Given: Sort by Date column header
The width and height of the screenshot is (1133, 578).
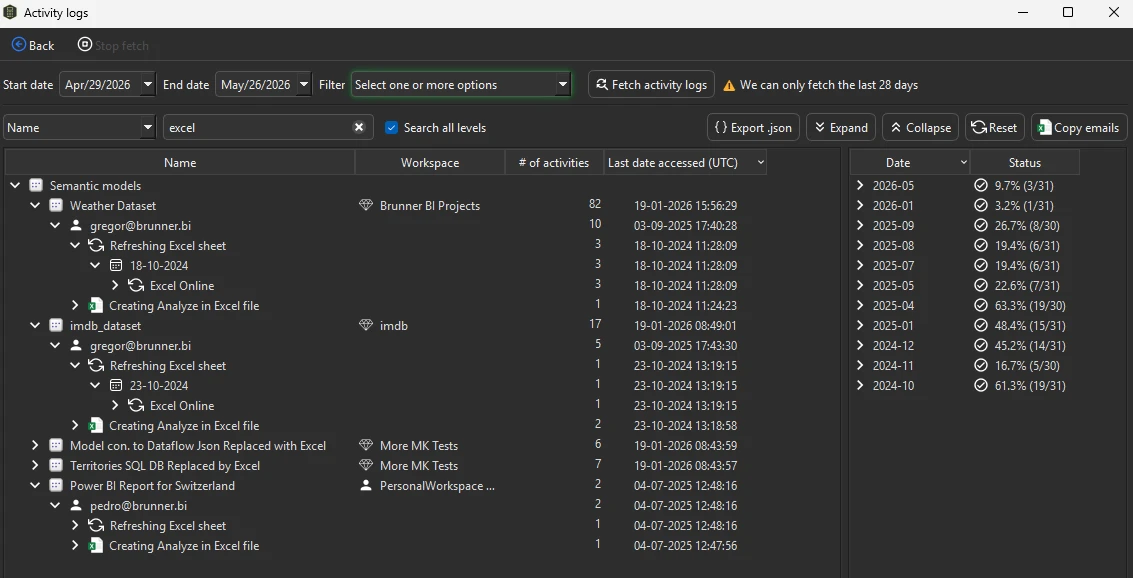Looking at the screenshot, I should click(909, 163).
